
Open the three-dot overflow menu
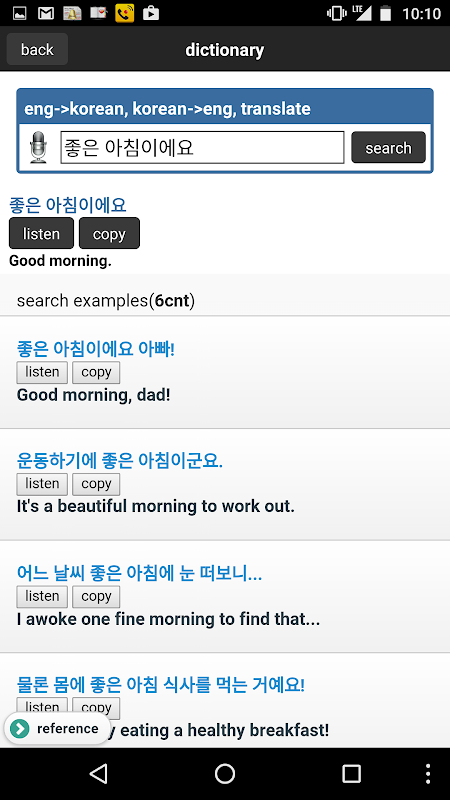click(428, 773)
